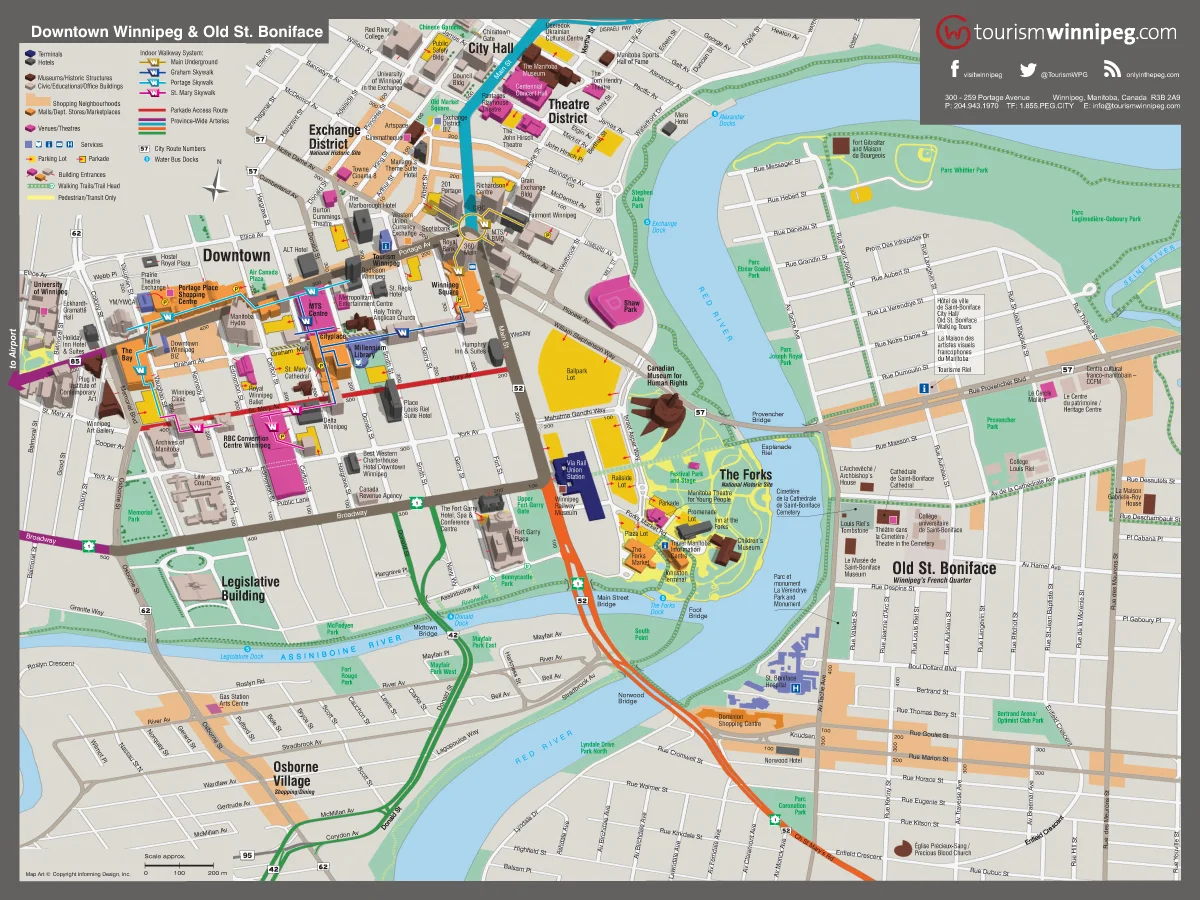Click the St. Mary Skywalk W symbol in legend
The image size is (1200, 900).
(154, 93)
